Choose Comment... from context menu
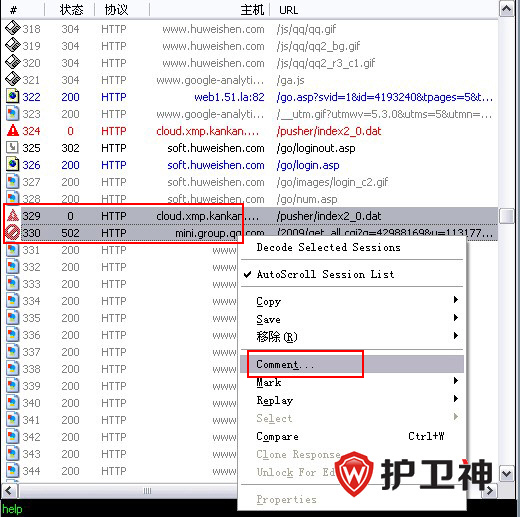This screenshot has width=520, height=517. [x=352, y=364]
